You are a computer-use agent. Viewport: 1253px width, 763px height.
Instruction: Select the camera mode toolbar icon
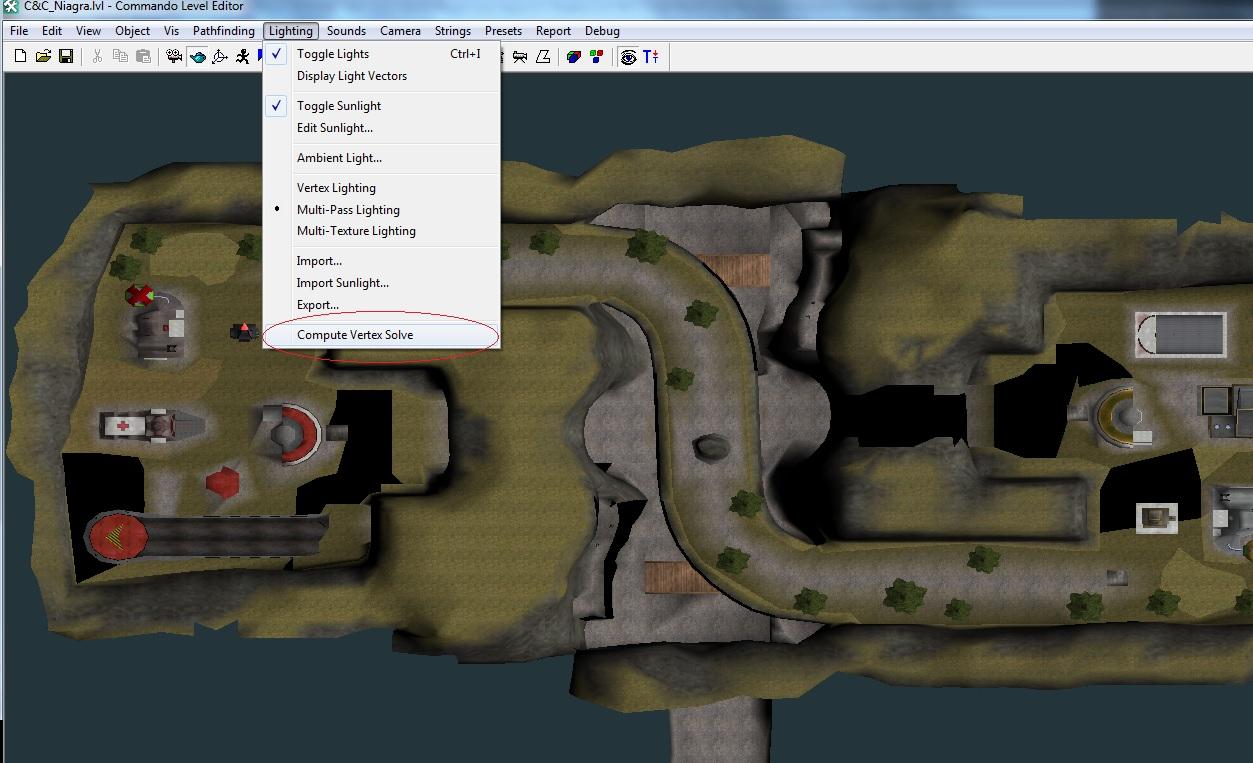pos(174,57)
